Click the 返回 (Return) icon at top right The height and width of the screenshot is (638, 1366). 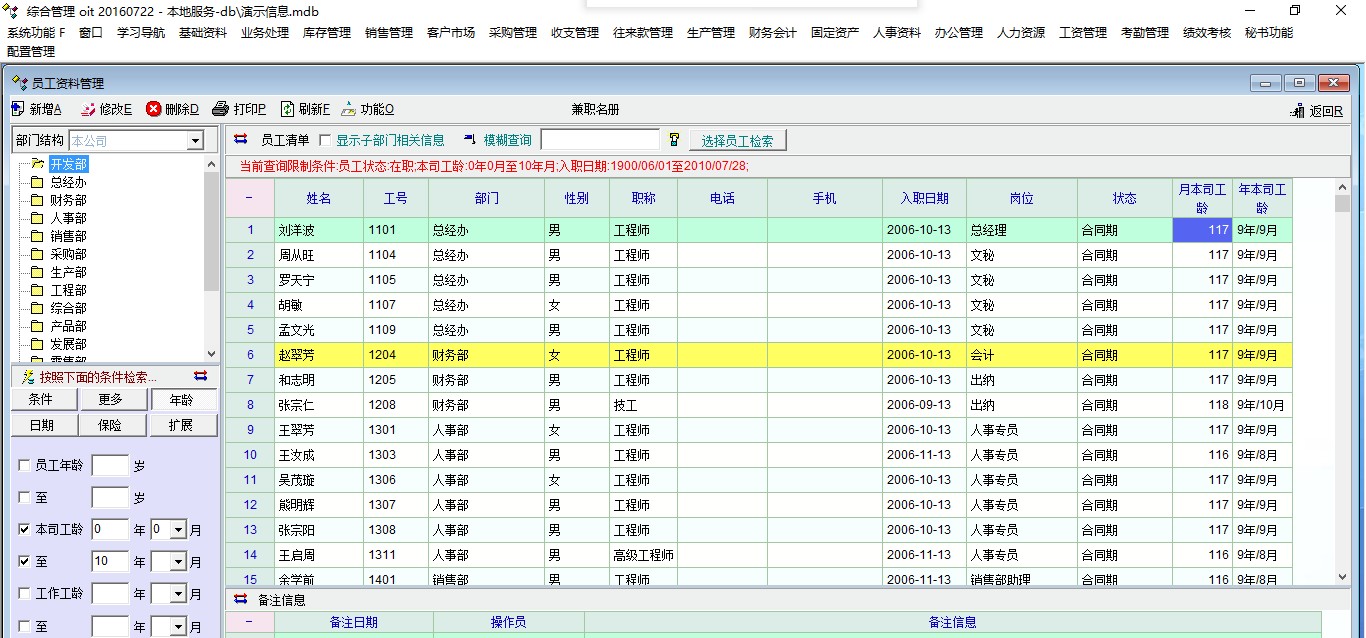(x=1298, y=111)
